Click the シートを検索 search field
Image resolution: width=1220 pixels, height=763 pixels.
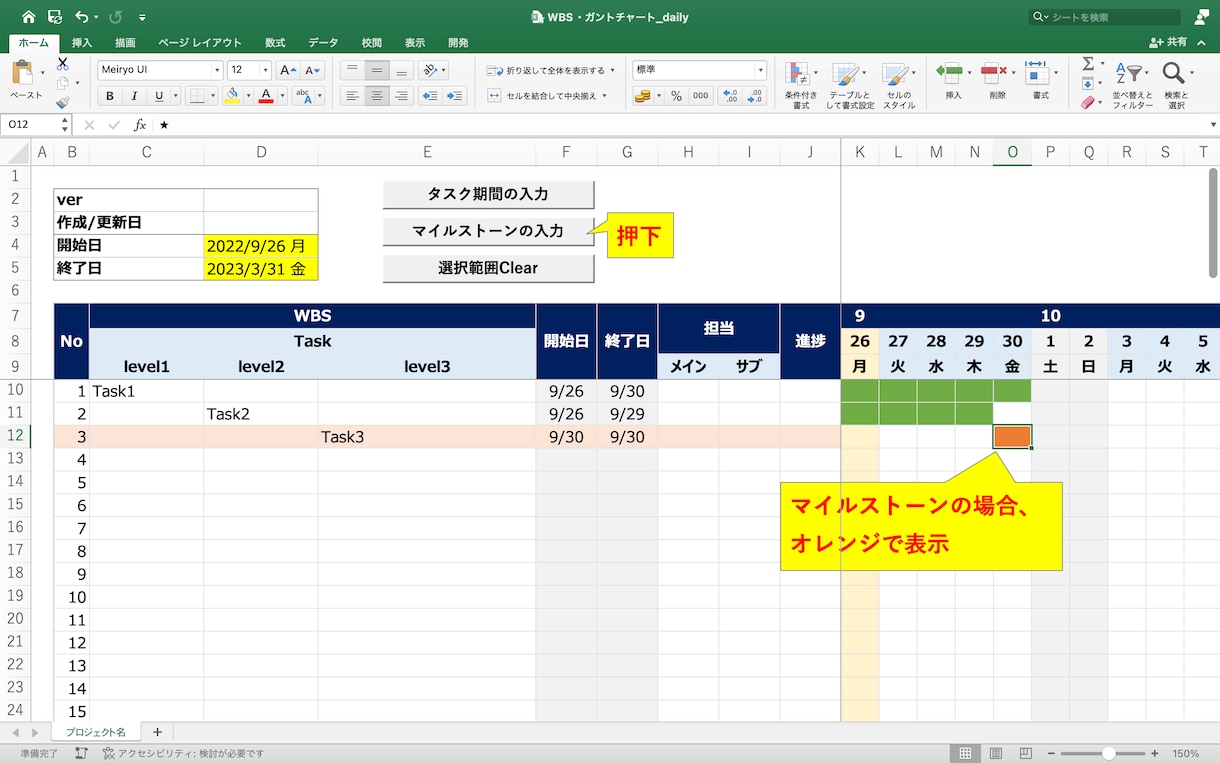[x=1105, y=17]
